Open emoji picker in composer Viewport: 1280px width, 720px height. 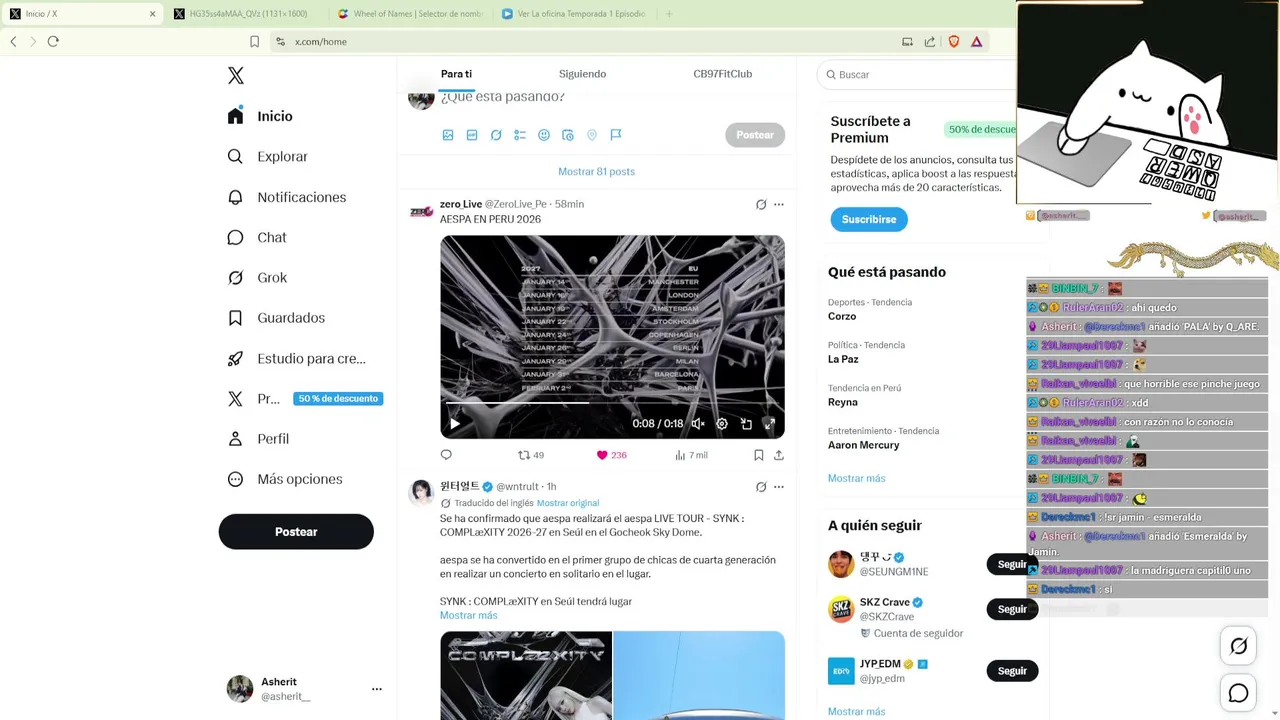tap(544, 135)
